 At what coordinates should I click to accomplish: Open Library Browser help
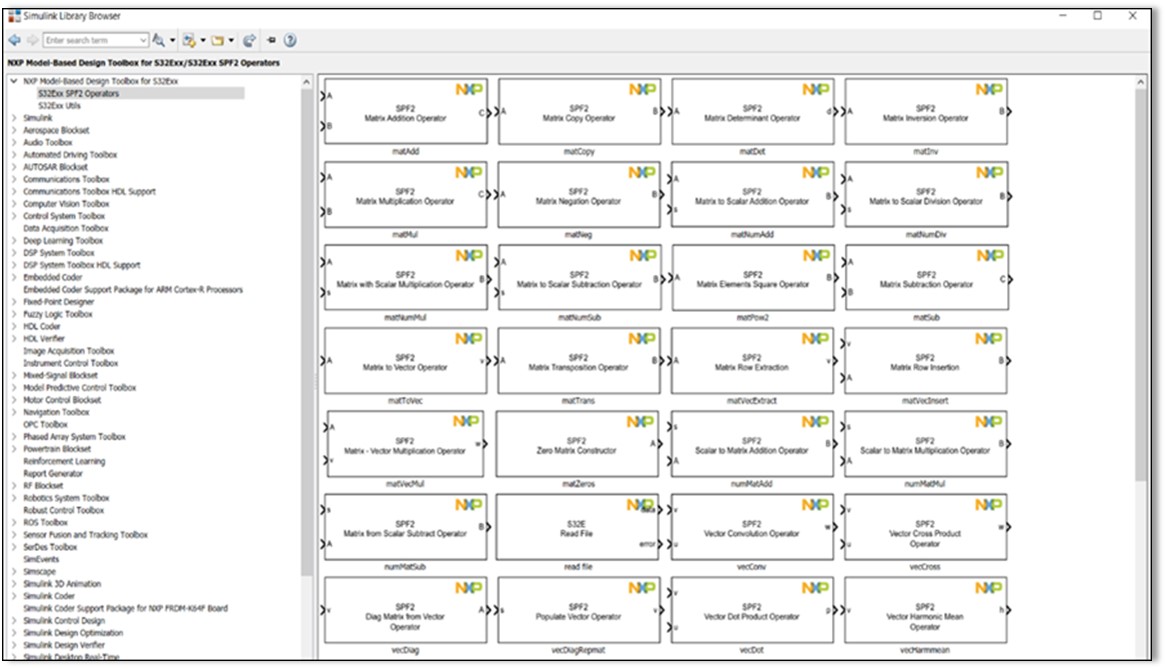pos(288,41)
